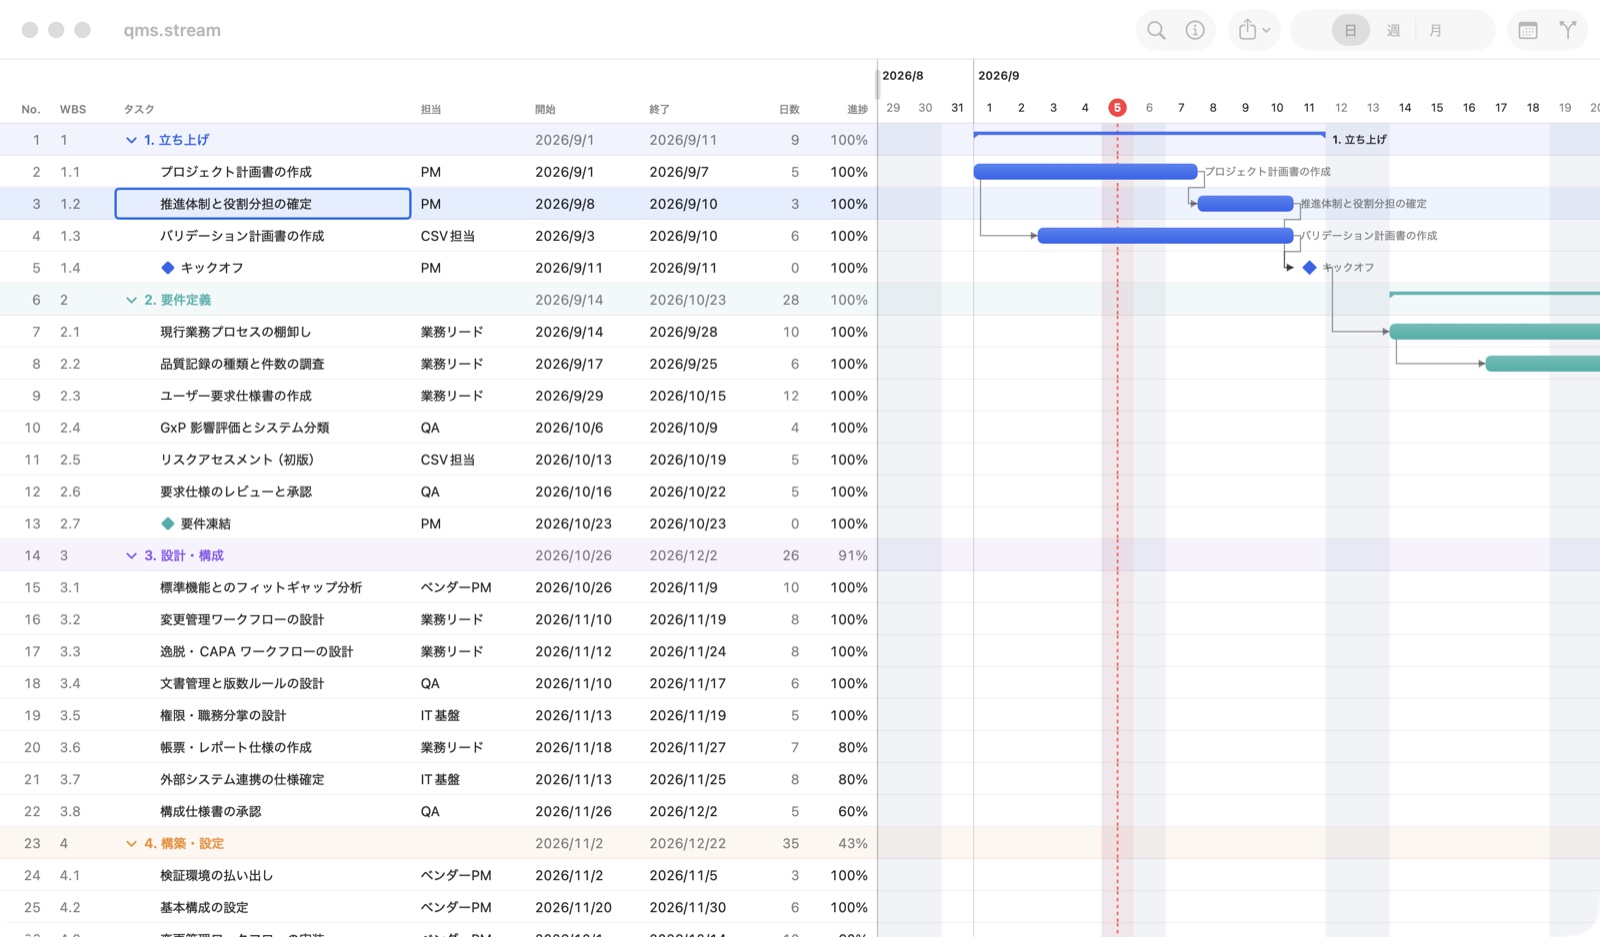Click the calendar icon in toolbar

[x=1528, y=30]
